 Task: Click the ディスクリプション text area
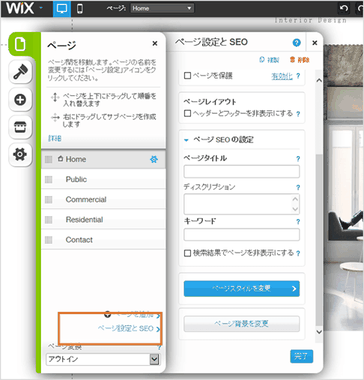click(x=242, y=204)
